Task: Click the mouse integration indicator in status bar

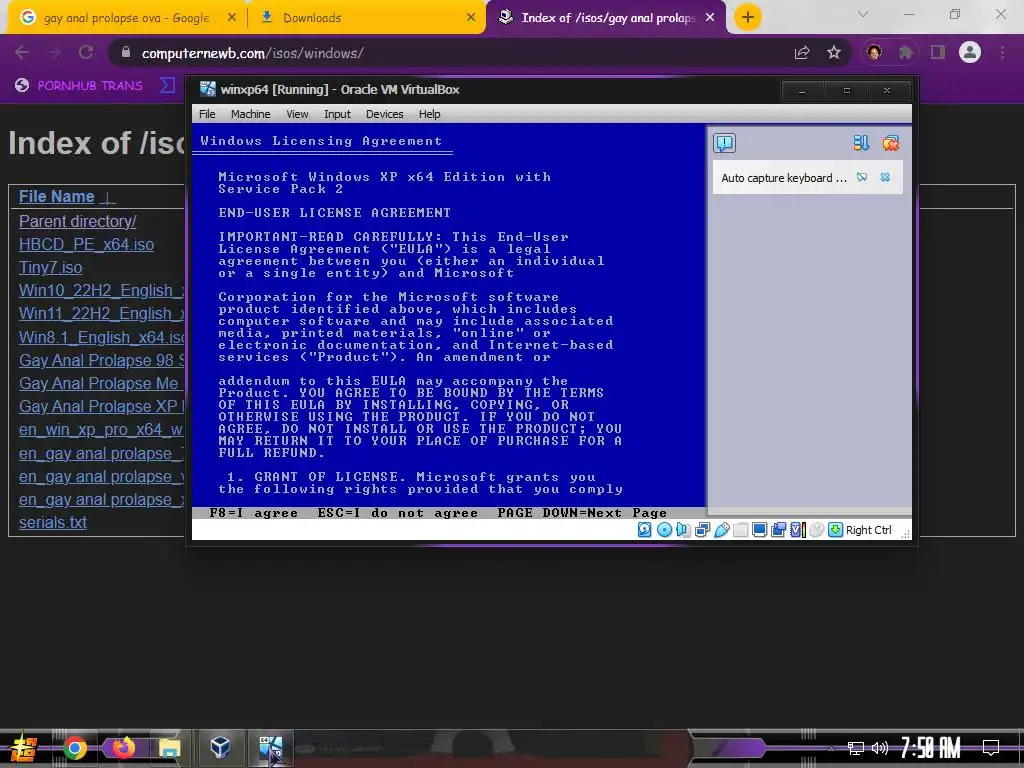Action: (x=816, y=530)
